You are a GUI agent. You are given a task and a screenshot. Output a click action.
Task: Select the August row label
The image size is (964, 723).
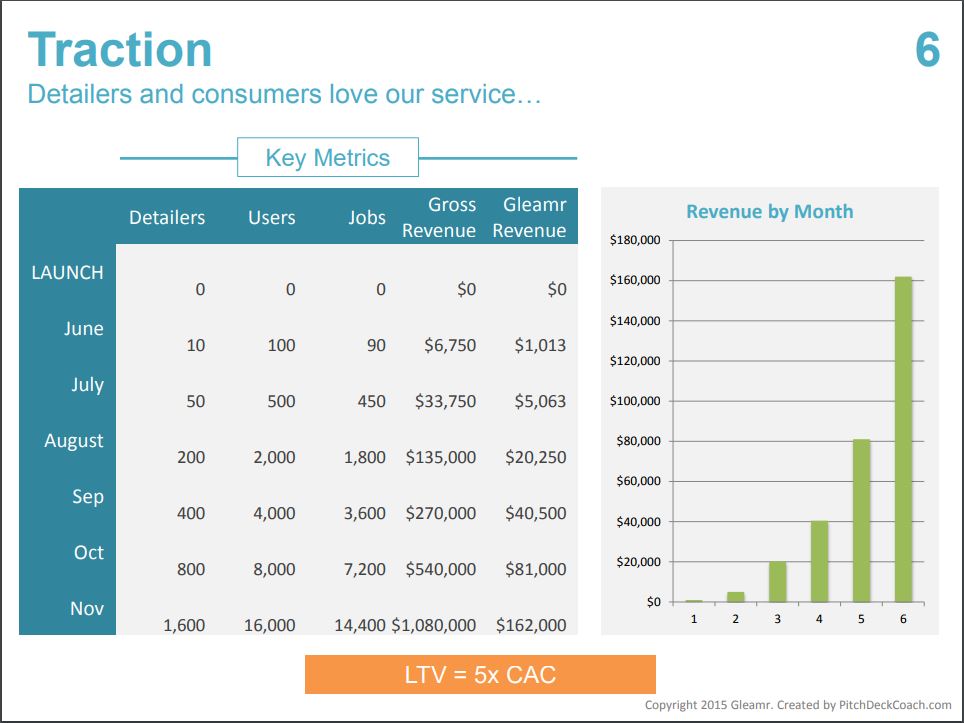(x=74, y=441)
